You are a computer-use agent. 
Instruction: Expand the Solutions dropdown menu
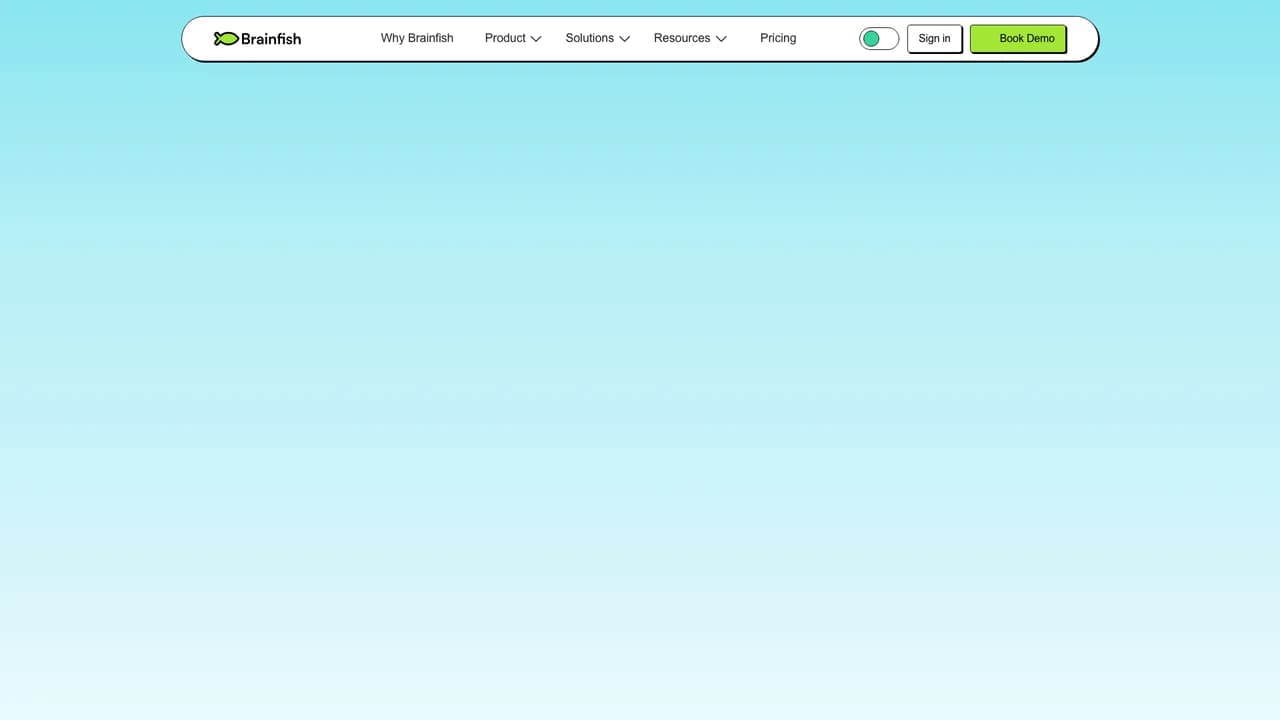click(x=598, y=38)
